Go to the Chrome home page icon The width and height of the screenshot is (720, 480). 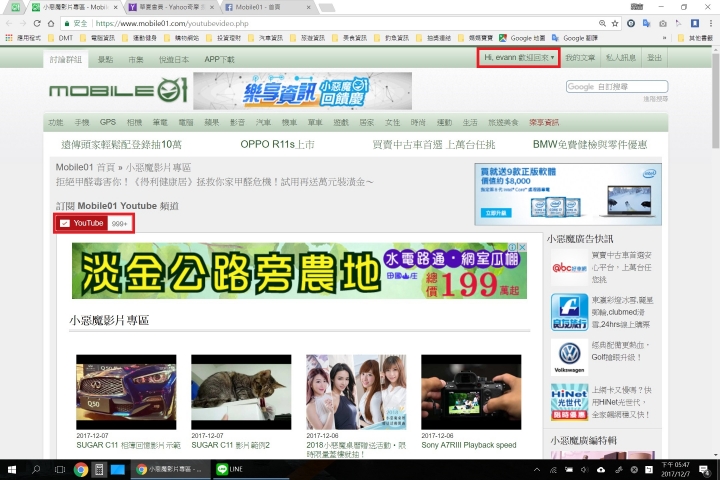point(51,23)
